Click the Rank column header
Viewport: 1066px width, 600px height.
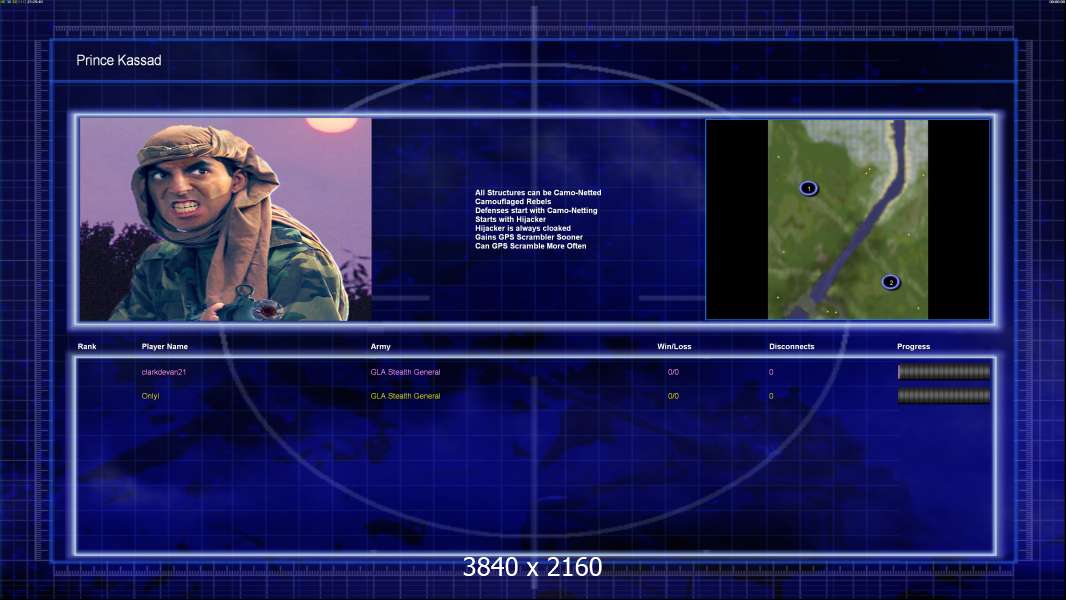87,347
